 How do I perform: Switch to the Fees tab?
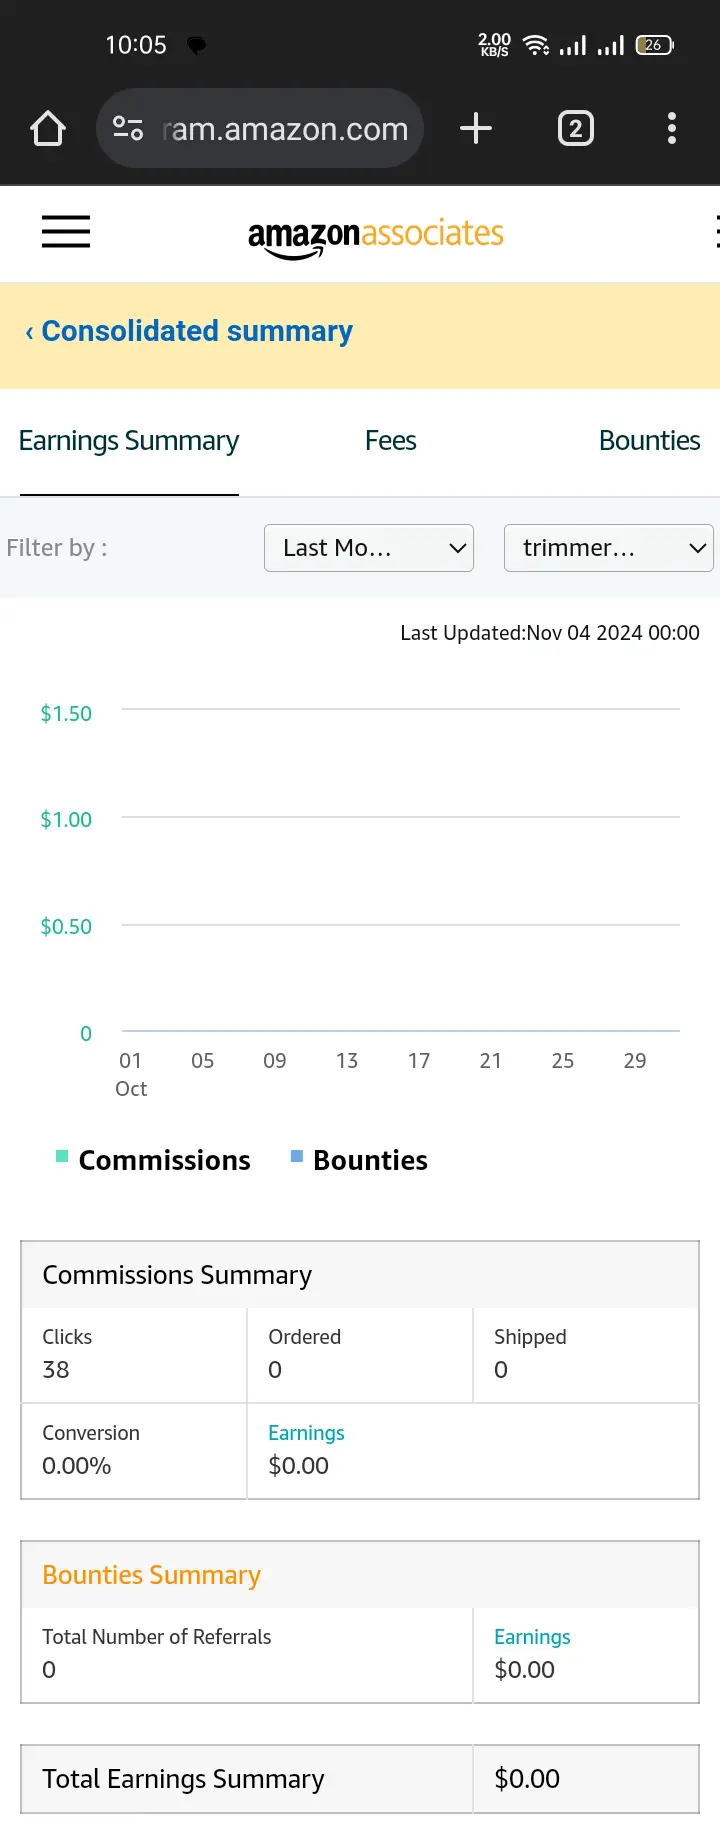390,441
